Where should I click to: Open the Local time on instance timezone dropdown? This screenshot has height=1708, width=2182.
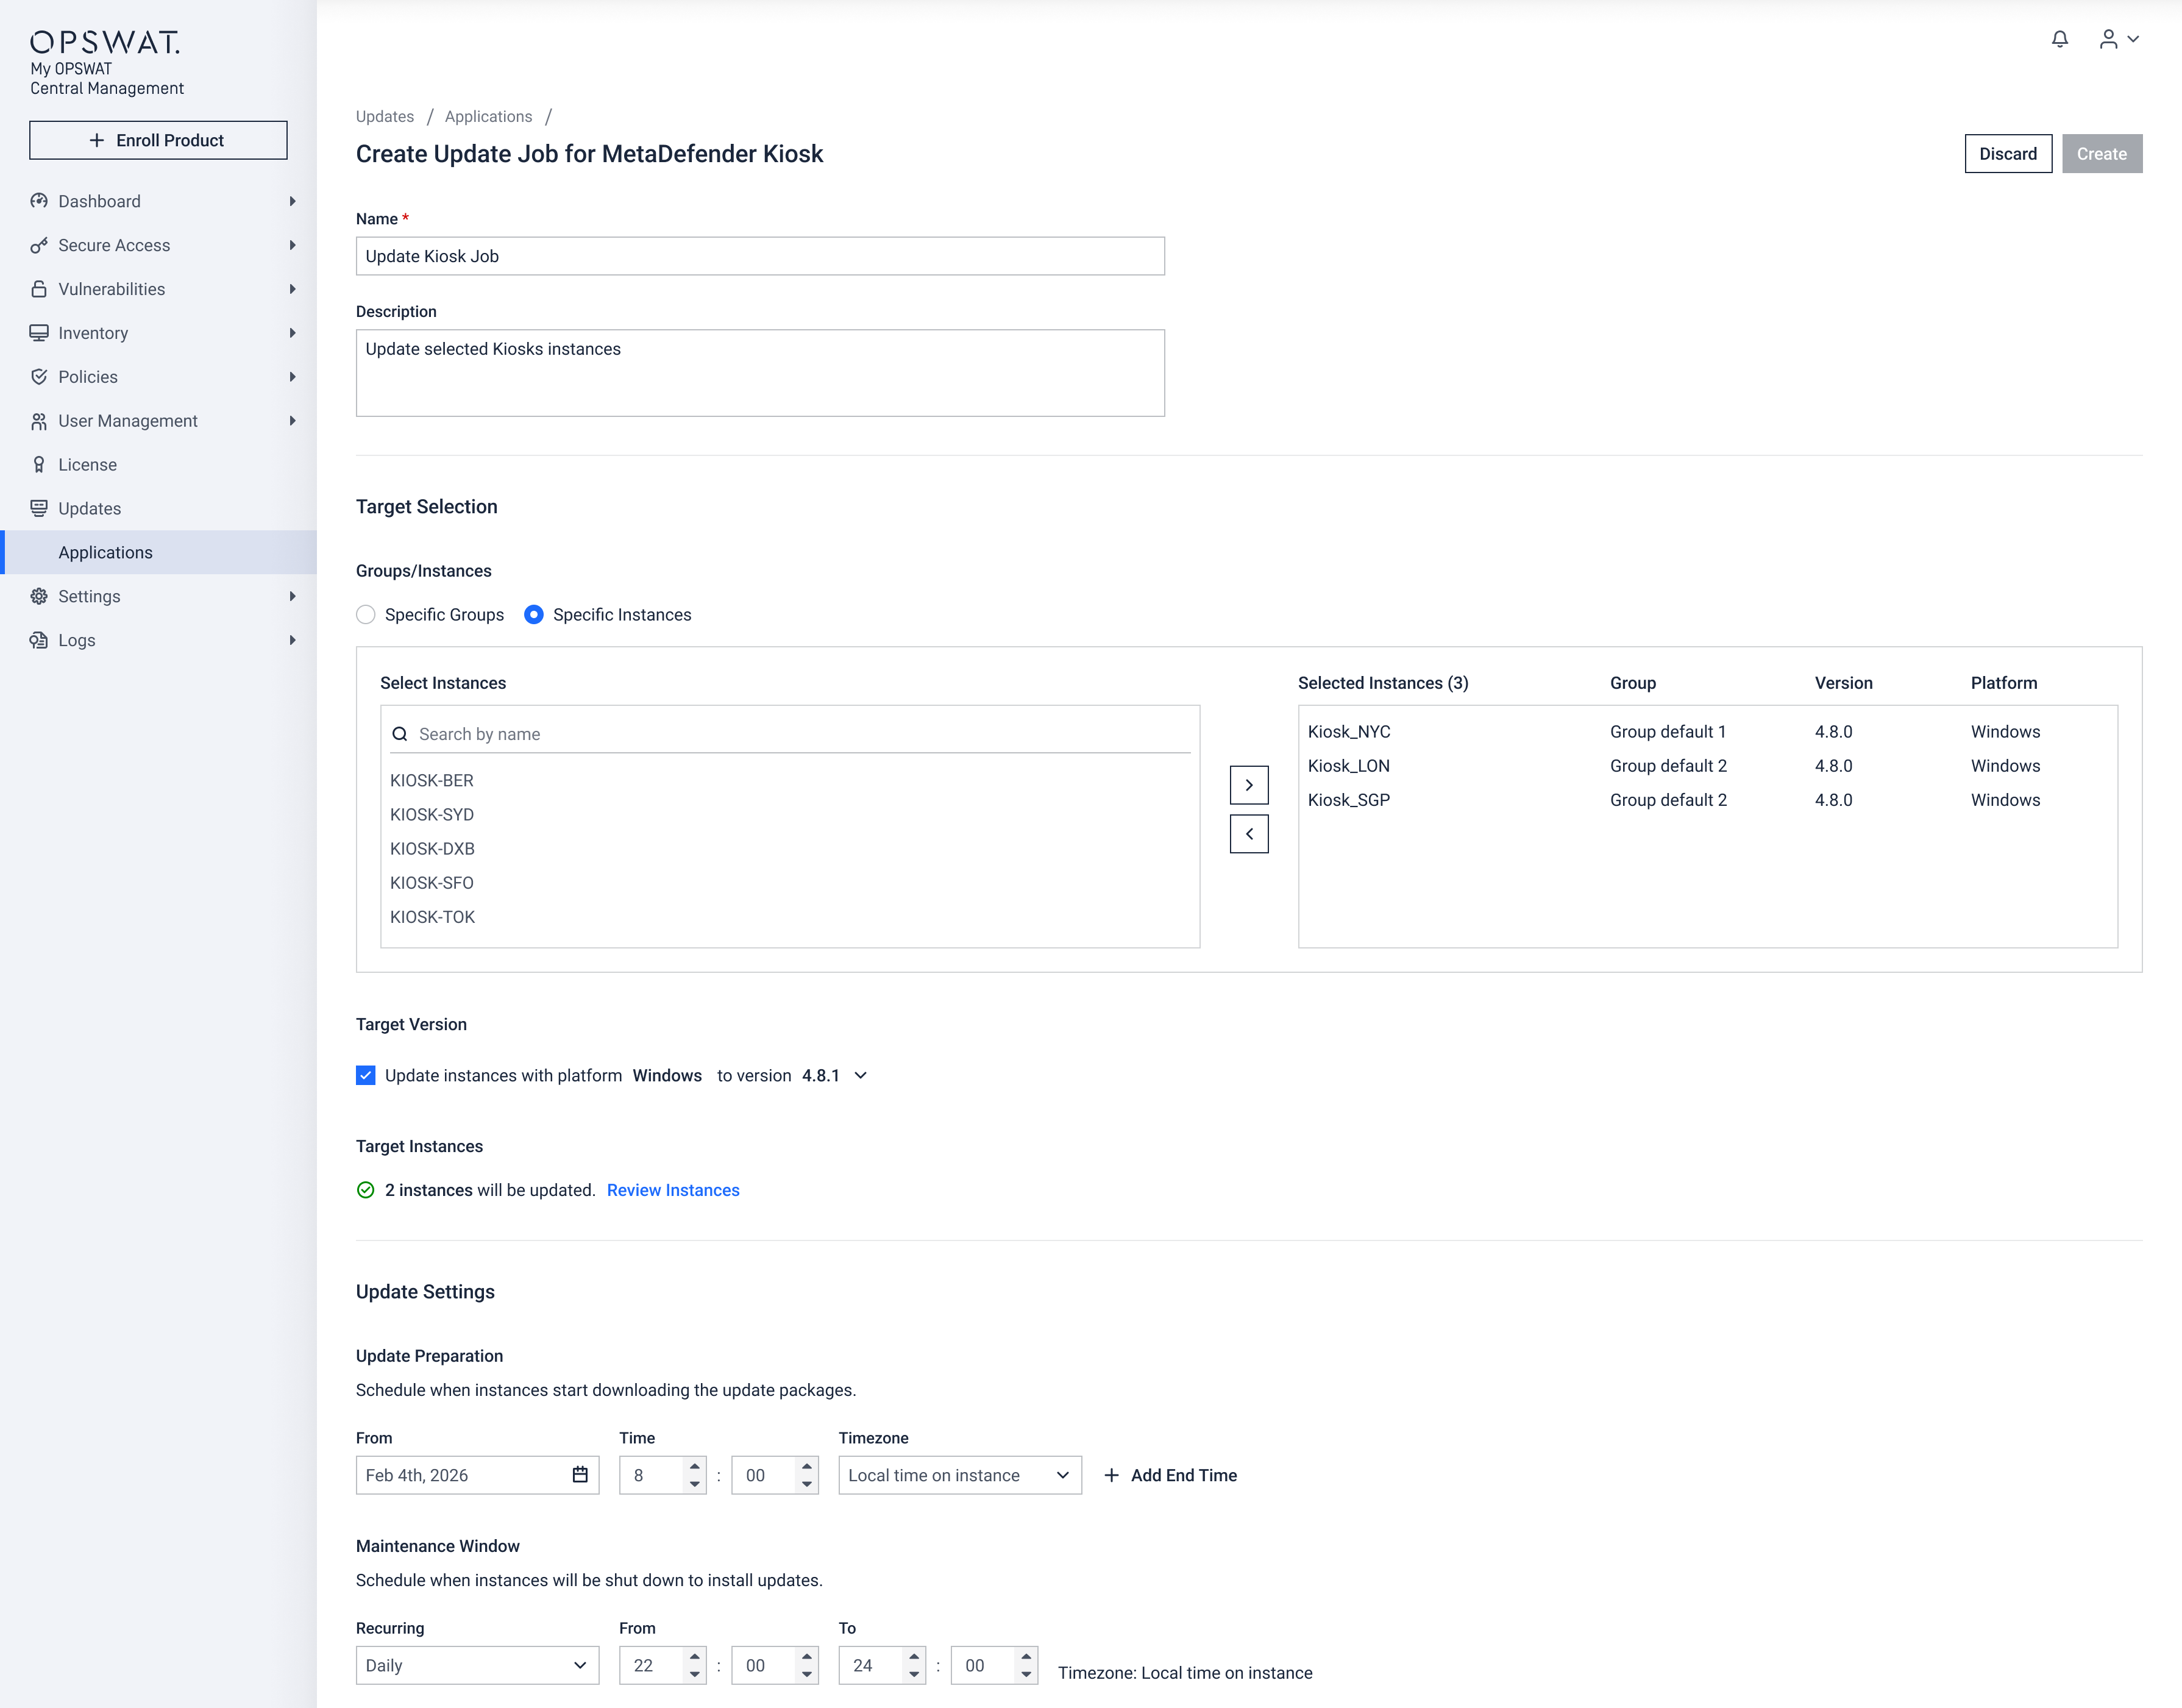(x=959, y=1475)
